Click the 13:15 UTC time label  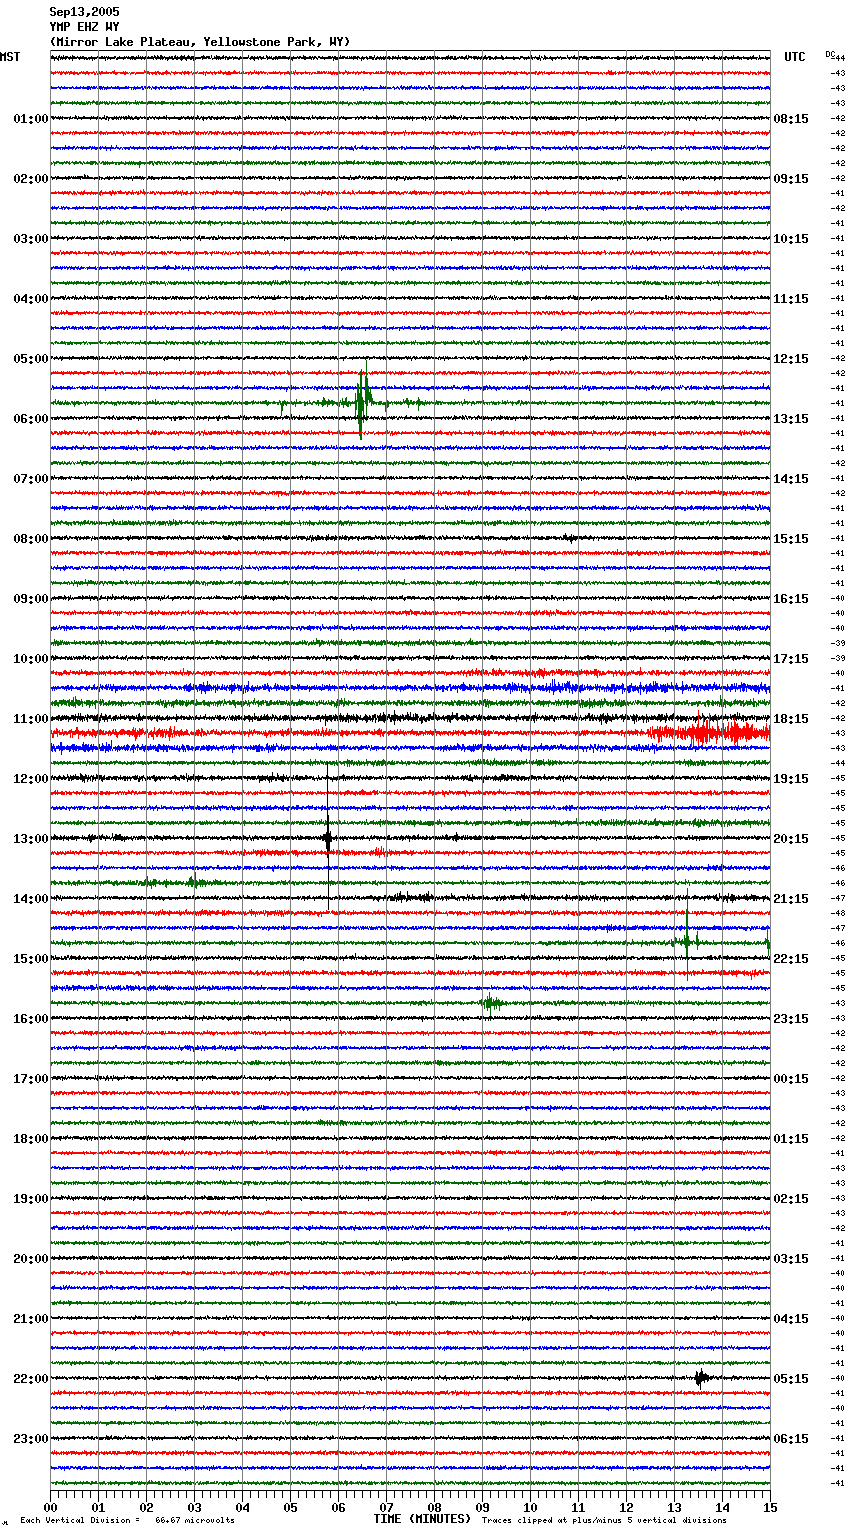(x=791, y=419)
